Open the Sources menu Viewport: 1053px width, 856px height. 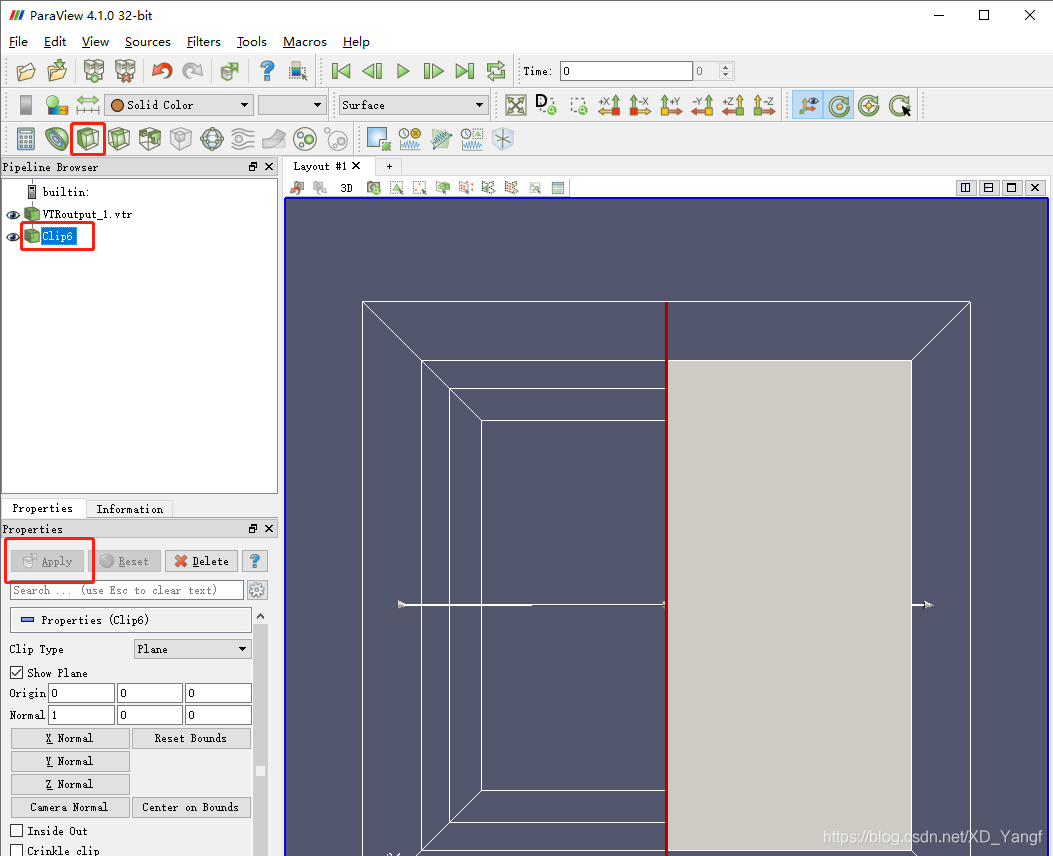pos(148,42)
